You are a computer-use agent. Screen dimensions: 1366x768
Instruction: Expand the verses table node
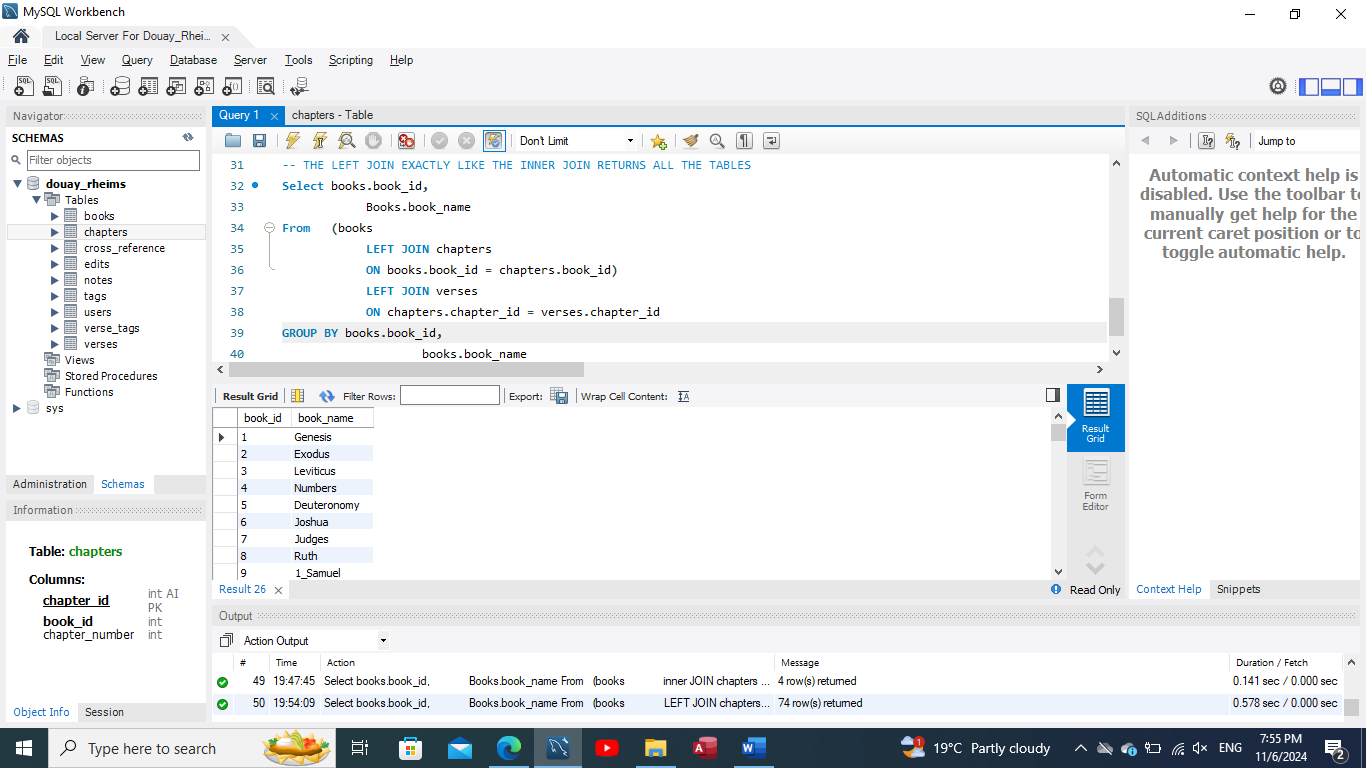[55, 344]
